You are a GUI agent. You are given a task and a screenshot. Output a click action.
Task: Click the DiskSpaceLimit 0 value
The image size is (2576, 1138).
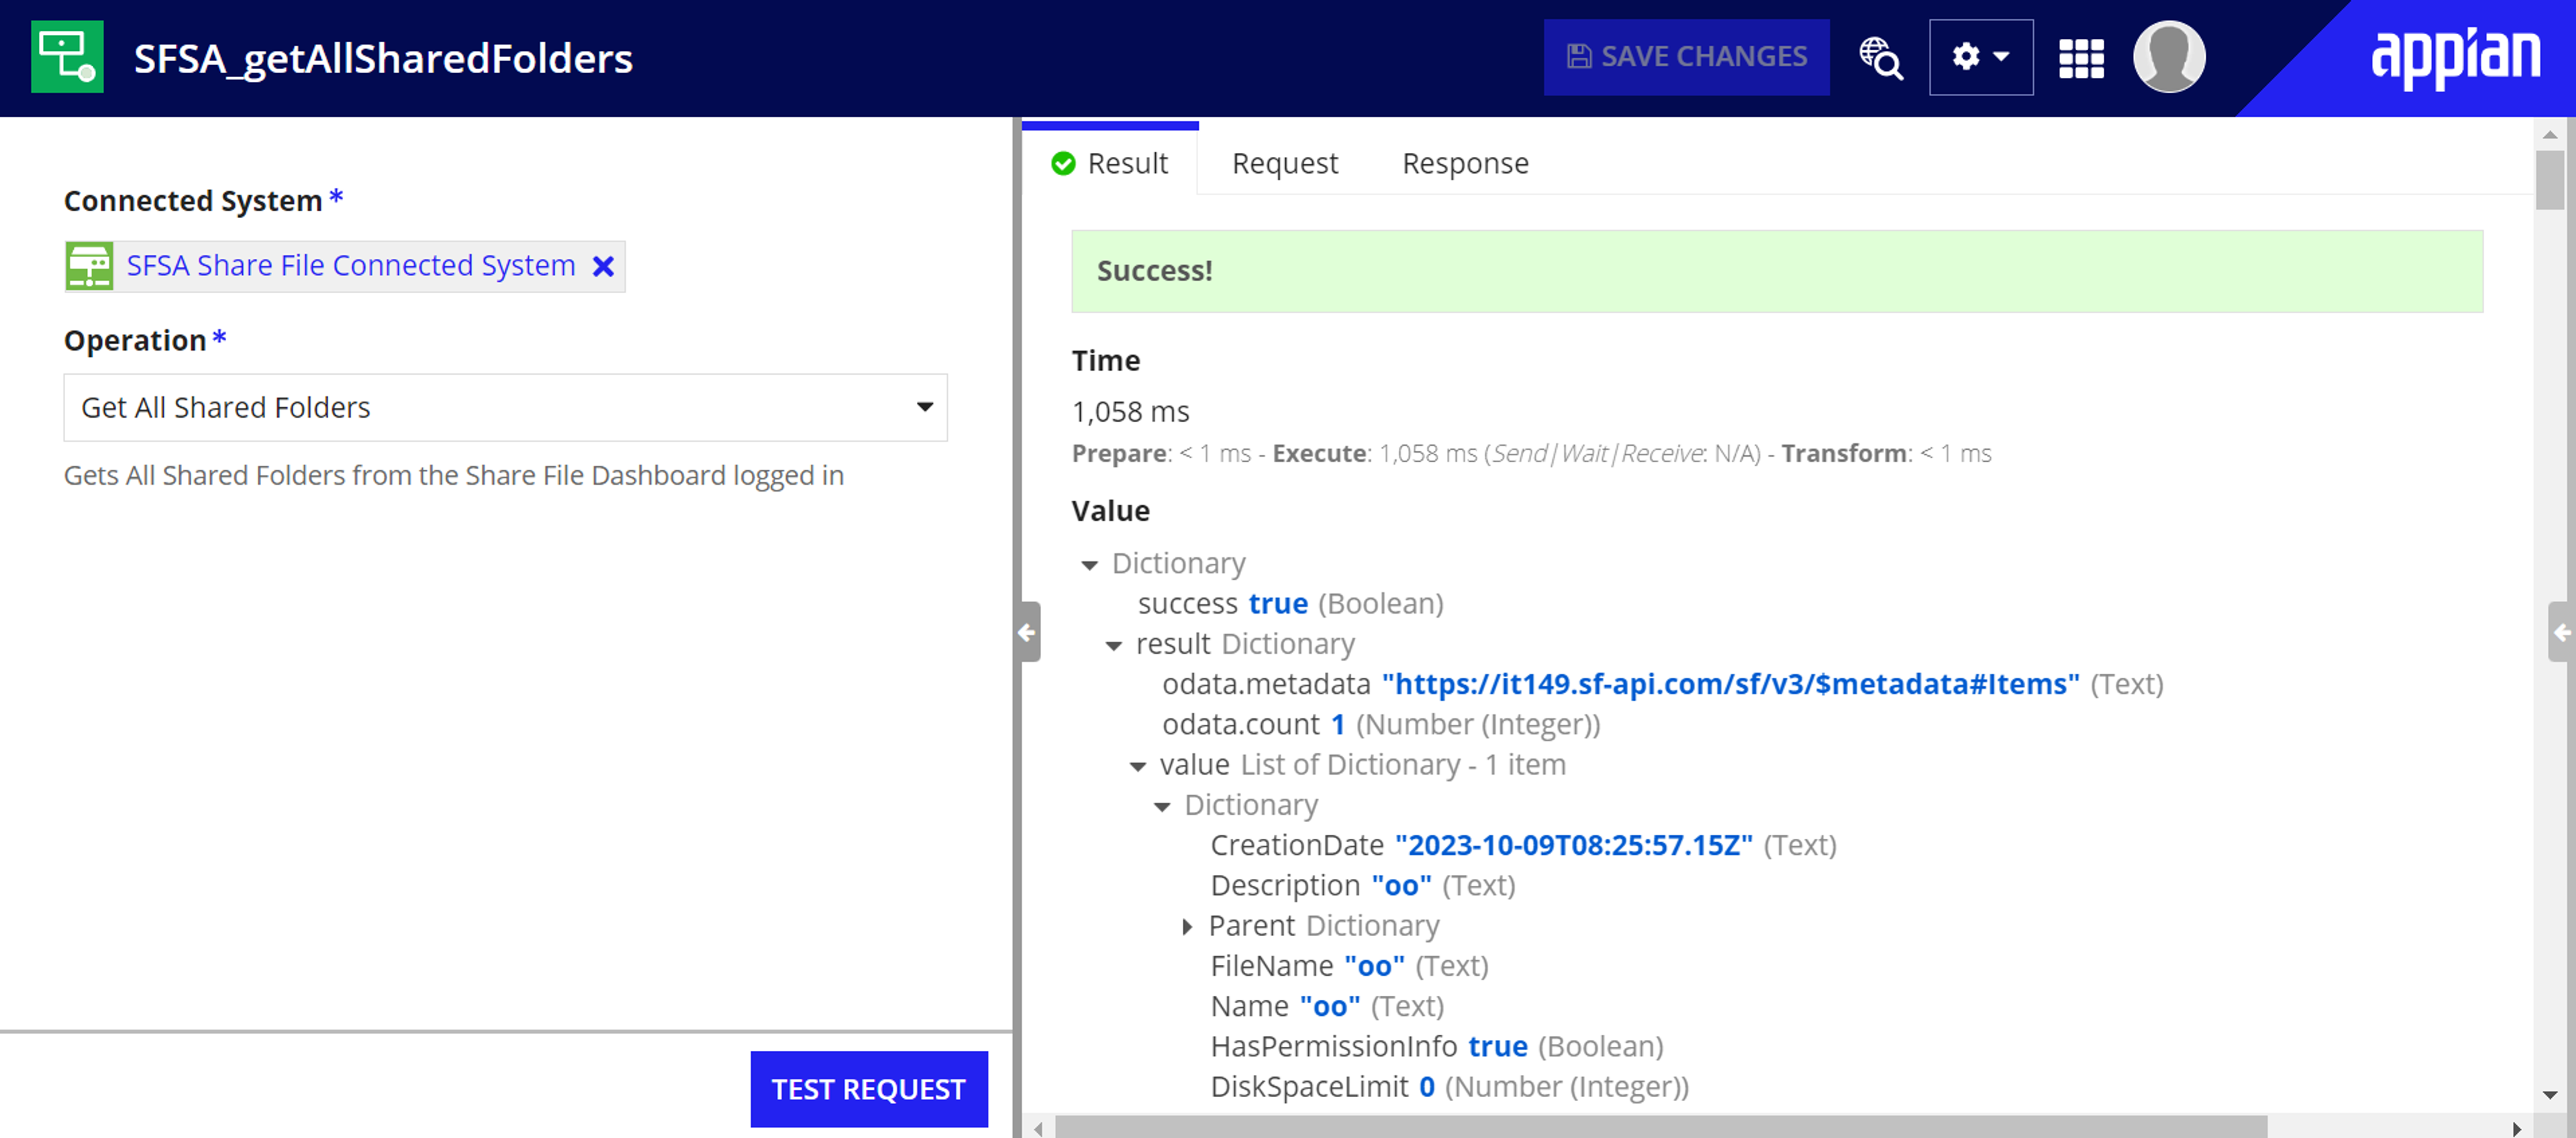[x=1426, y=1086]
